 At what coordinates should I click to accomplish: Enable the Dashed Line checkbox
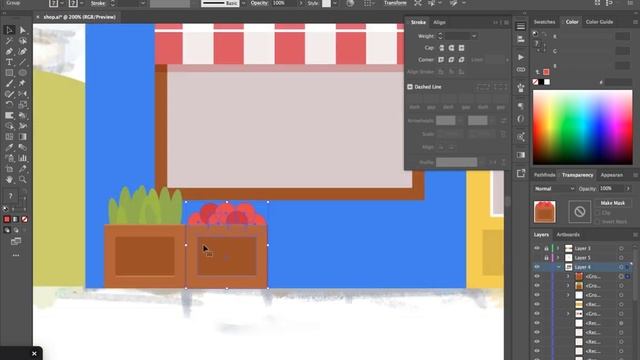click(410, 87)
